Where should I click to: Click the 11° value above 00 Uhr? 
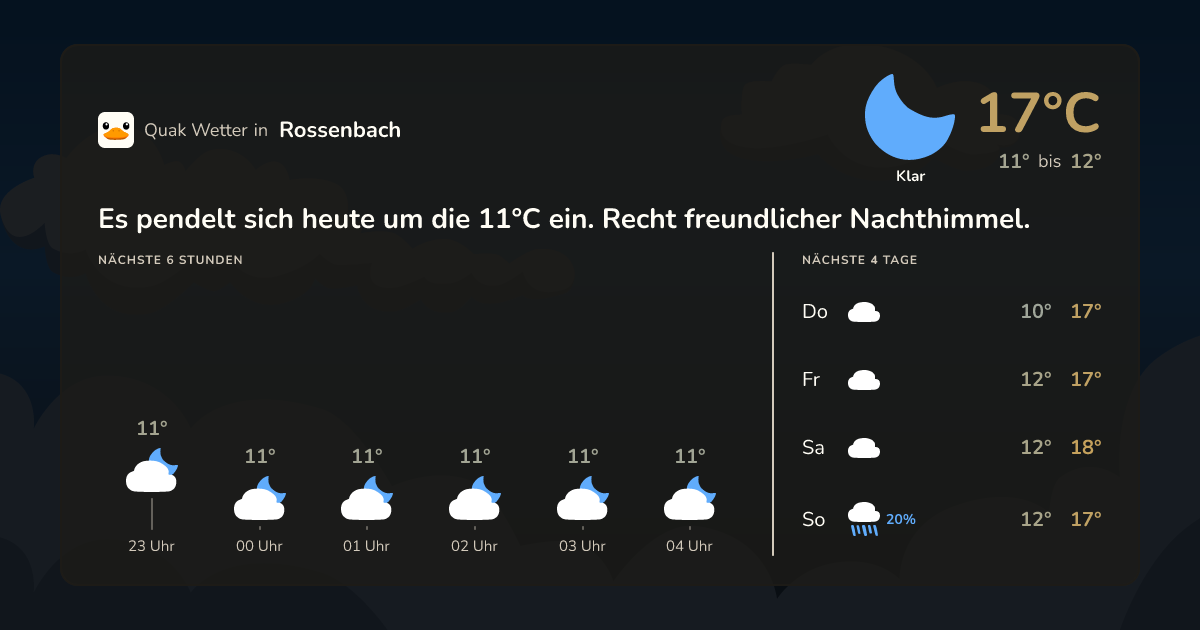pos(260,457)
